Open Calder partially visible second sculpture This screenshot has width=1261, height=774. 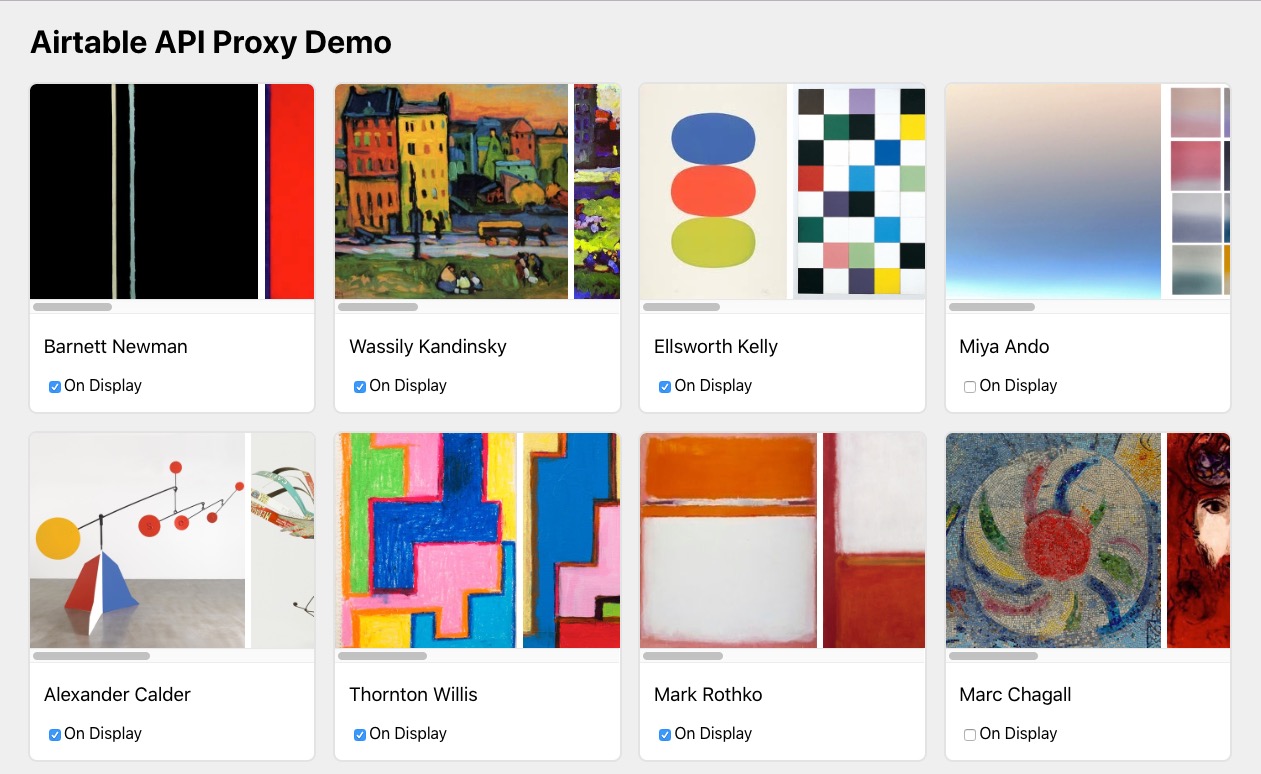click(282, 540)
